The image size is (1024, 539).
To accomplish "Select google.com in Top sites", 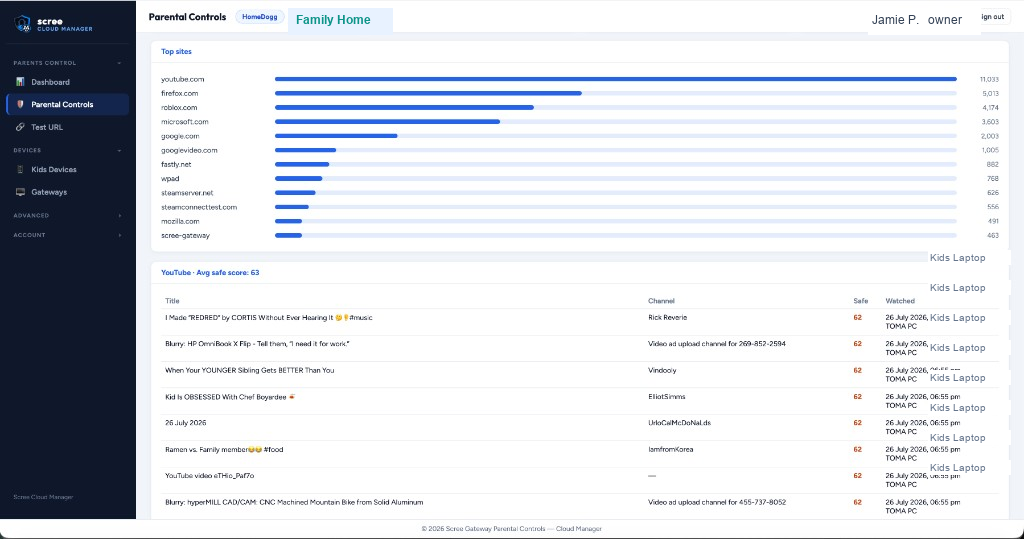I will tap(180, 137).
